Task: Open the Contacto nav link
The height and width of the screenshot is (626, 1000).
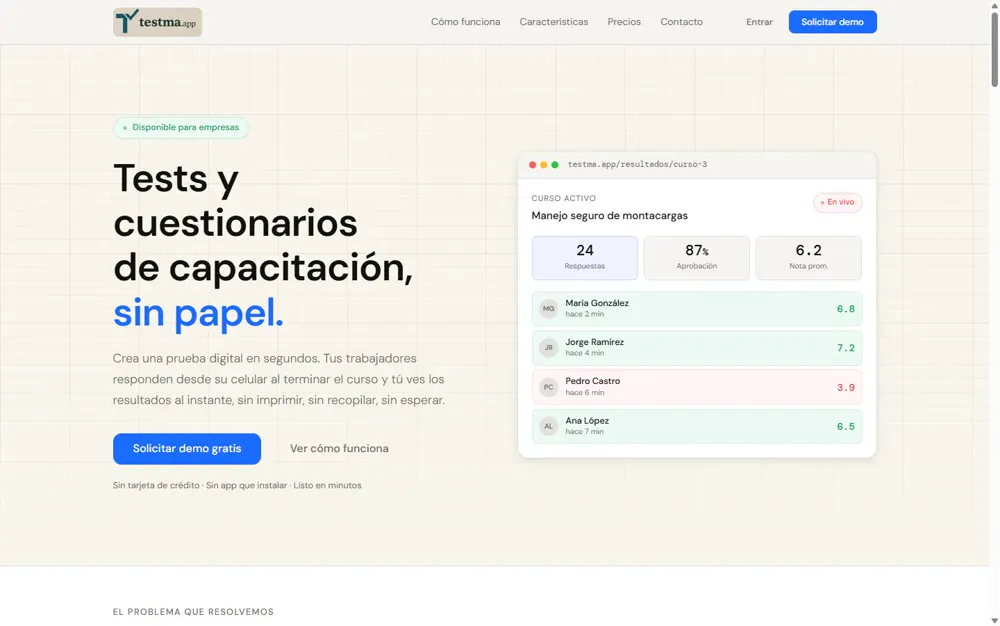Action: pos(681,22)
